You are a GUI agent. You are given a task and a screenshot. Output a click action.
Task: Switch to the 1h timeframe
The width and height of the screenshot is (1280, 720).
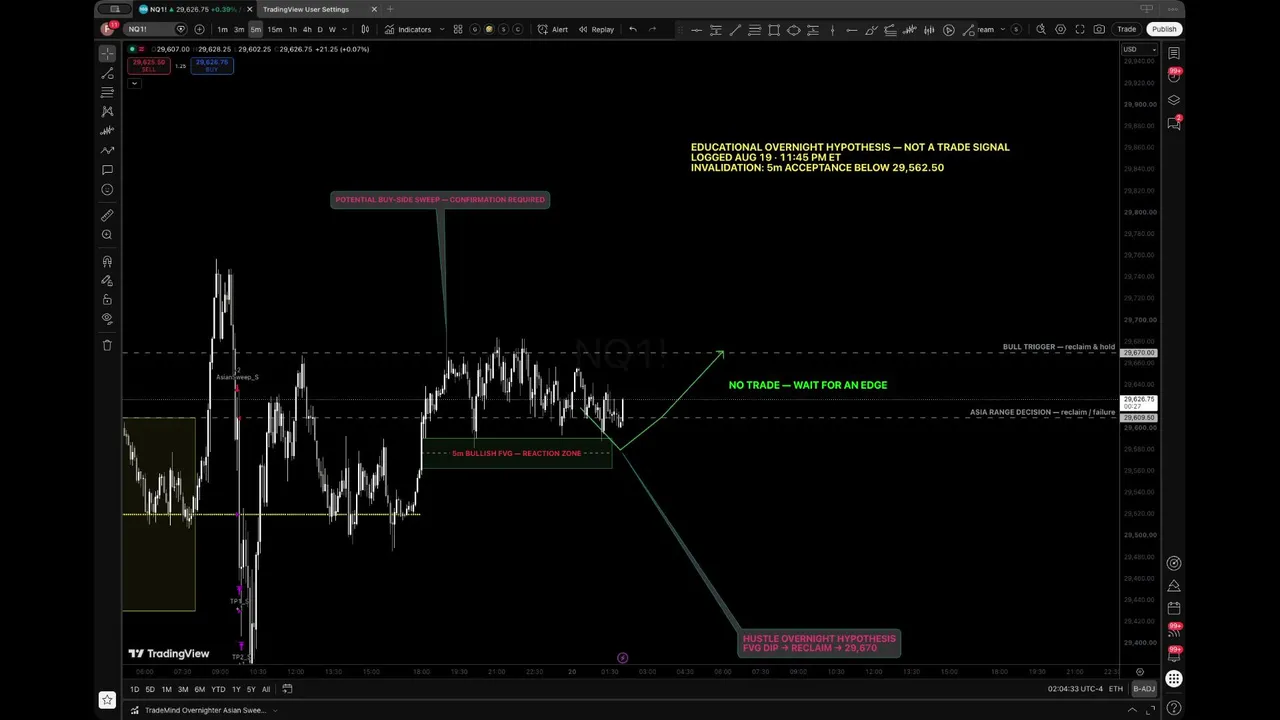pos(292,29)
